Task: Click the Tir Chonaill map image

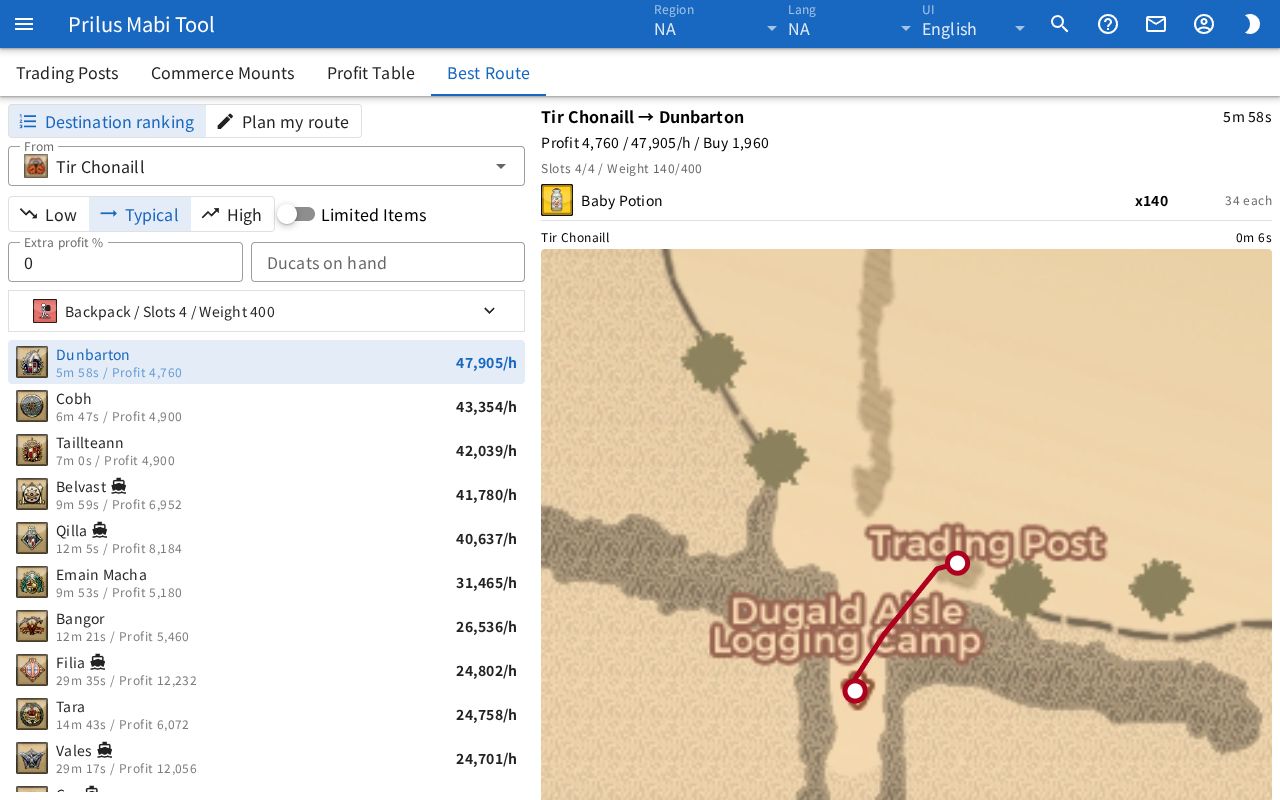Action: coord(906,524)
